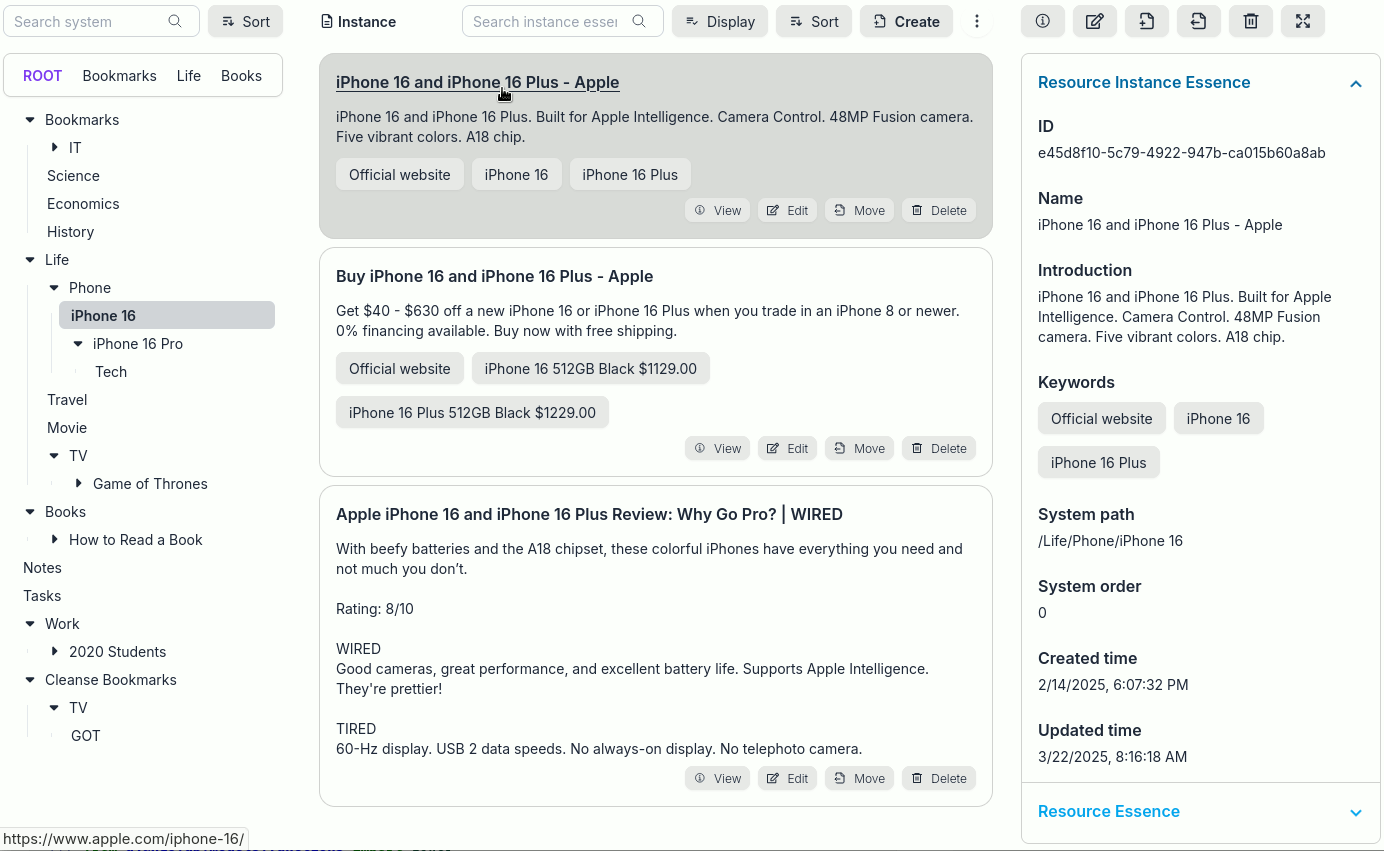Viewport: 1384px width, 851px height.
Task: Expand the Resource Essence section chevron
Action: click(x=1356, y=813)
